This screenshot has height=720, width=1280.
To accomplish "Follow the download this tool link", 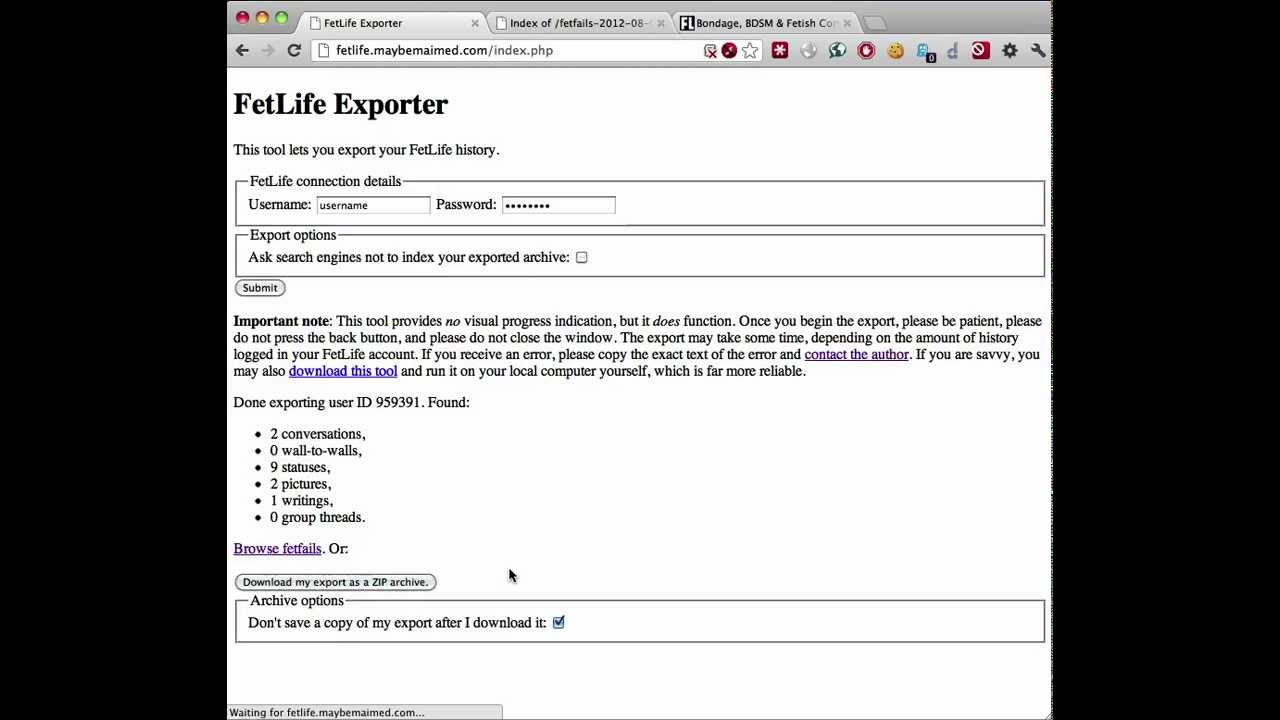I will pos(343,371).
